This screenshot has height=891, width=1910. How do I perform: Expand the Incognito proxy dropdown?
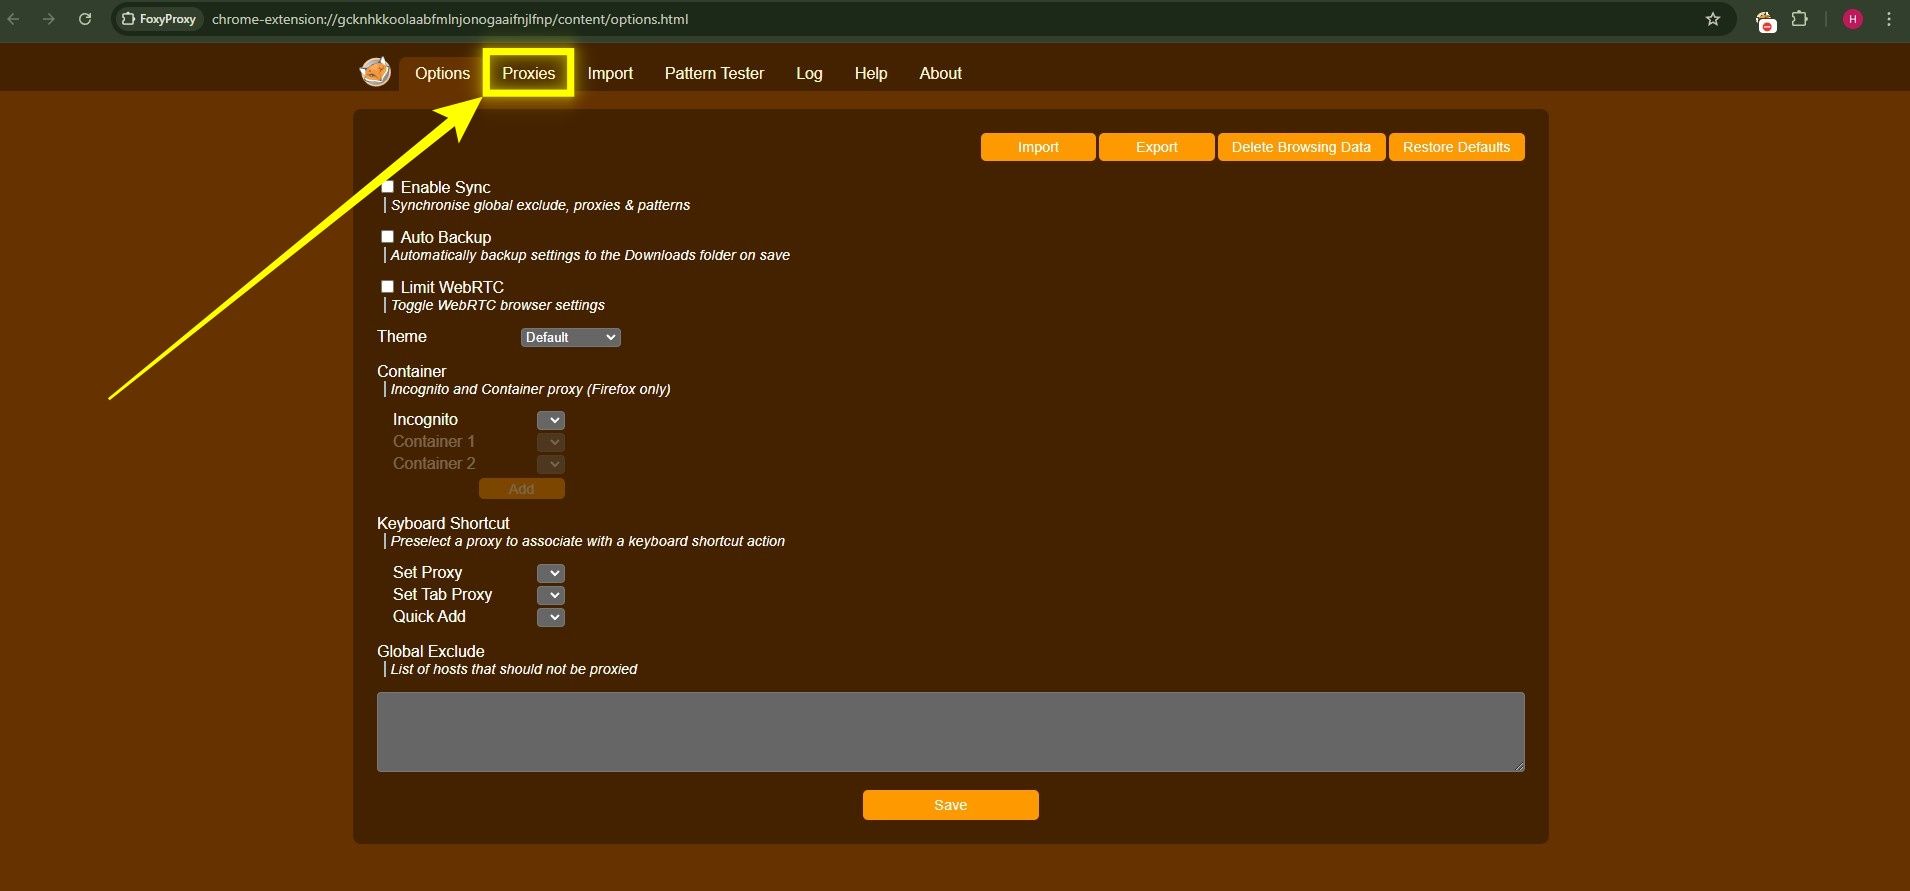point(551,420)
